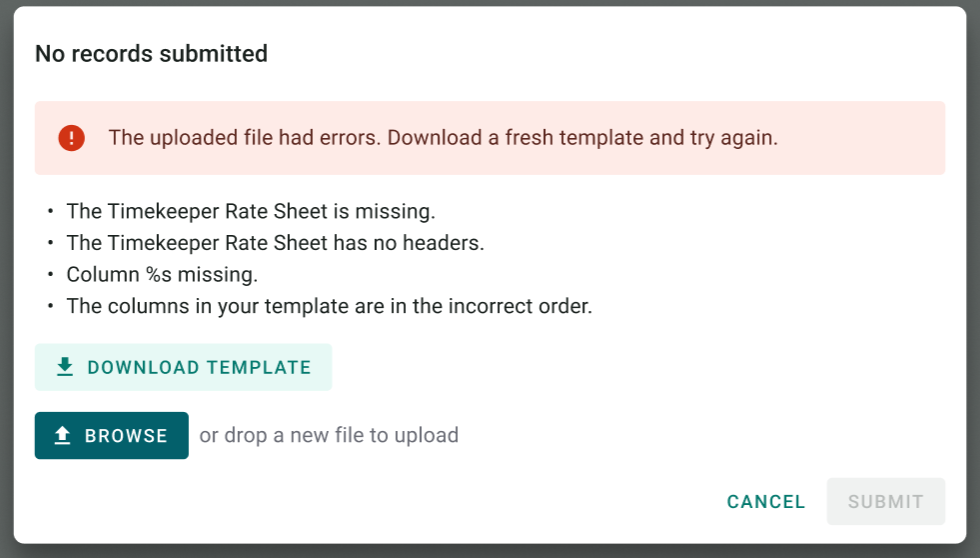Screen dimensions: 980x558
Task: Click the 'or drop a new file to upload' text
Action: (329, 435)
